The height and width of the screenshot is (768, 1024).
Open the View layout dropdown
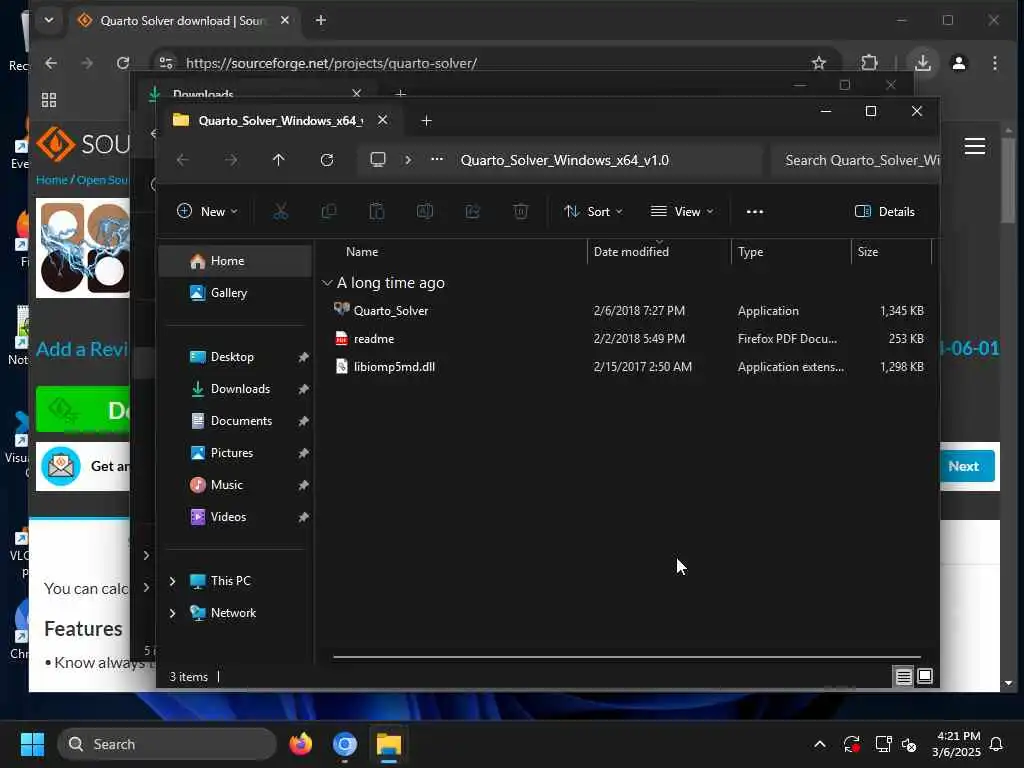click(x=682, y=212)
